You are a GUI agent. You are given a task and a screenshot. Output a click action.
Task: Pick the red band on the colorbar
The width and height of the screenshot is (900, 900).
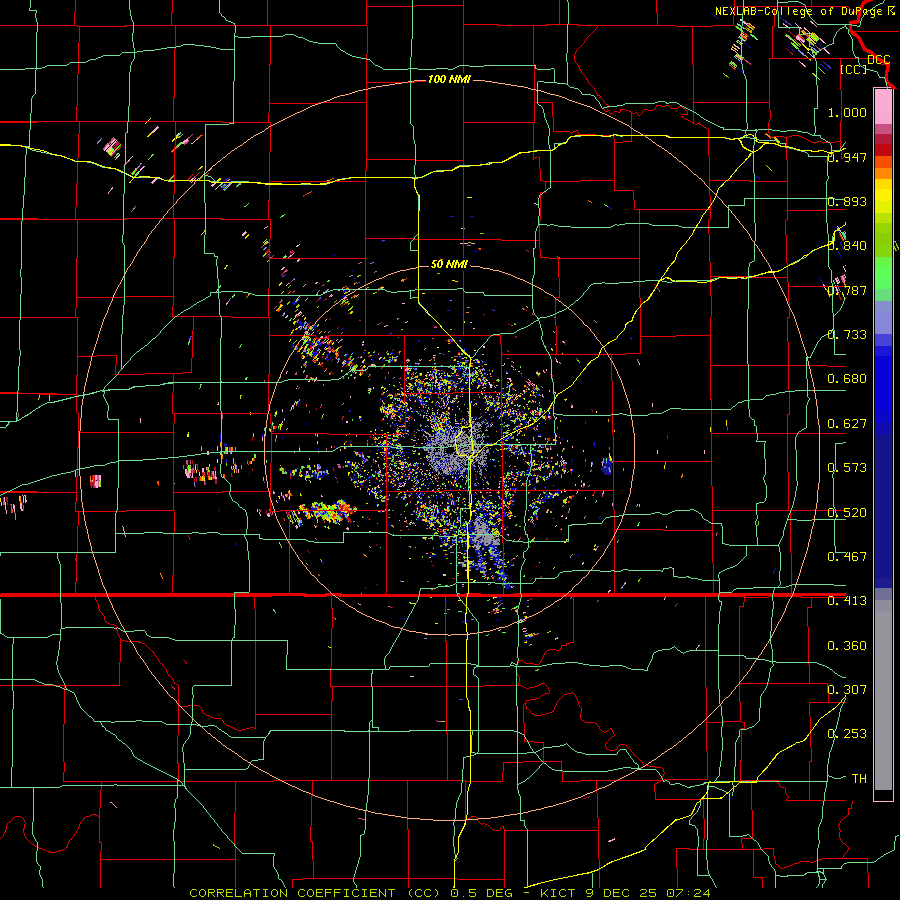click(883, 150)
